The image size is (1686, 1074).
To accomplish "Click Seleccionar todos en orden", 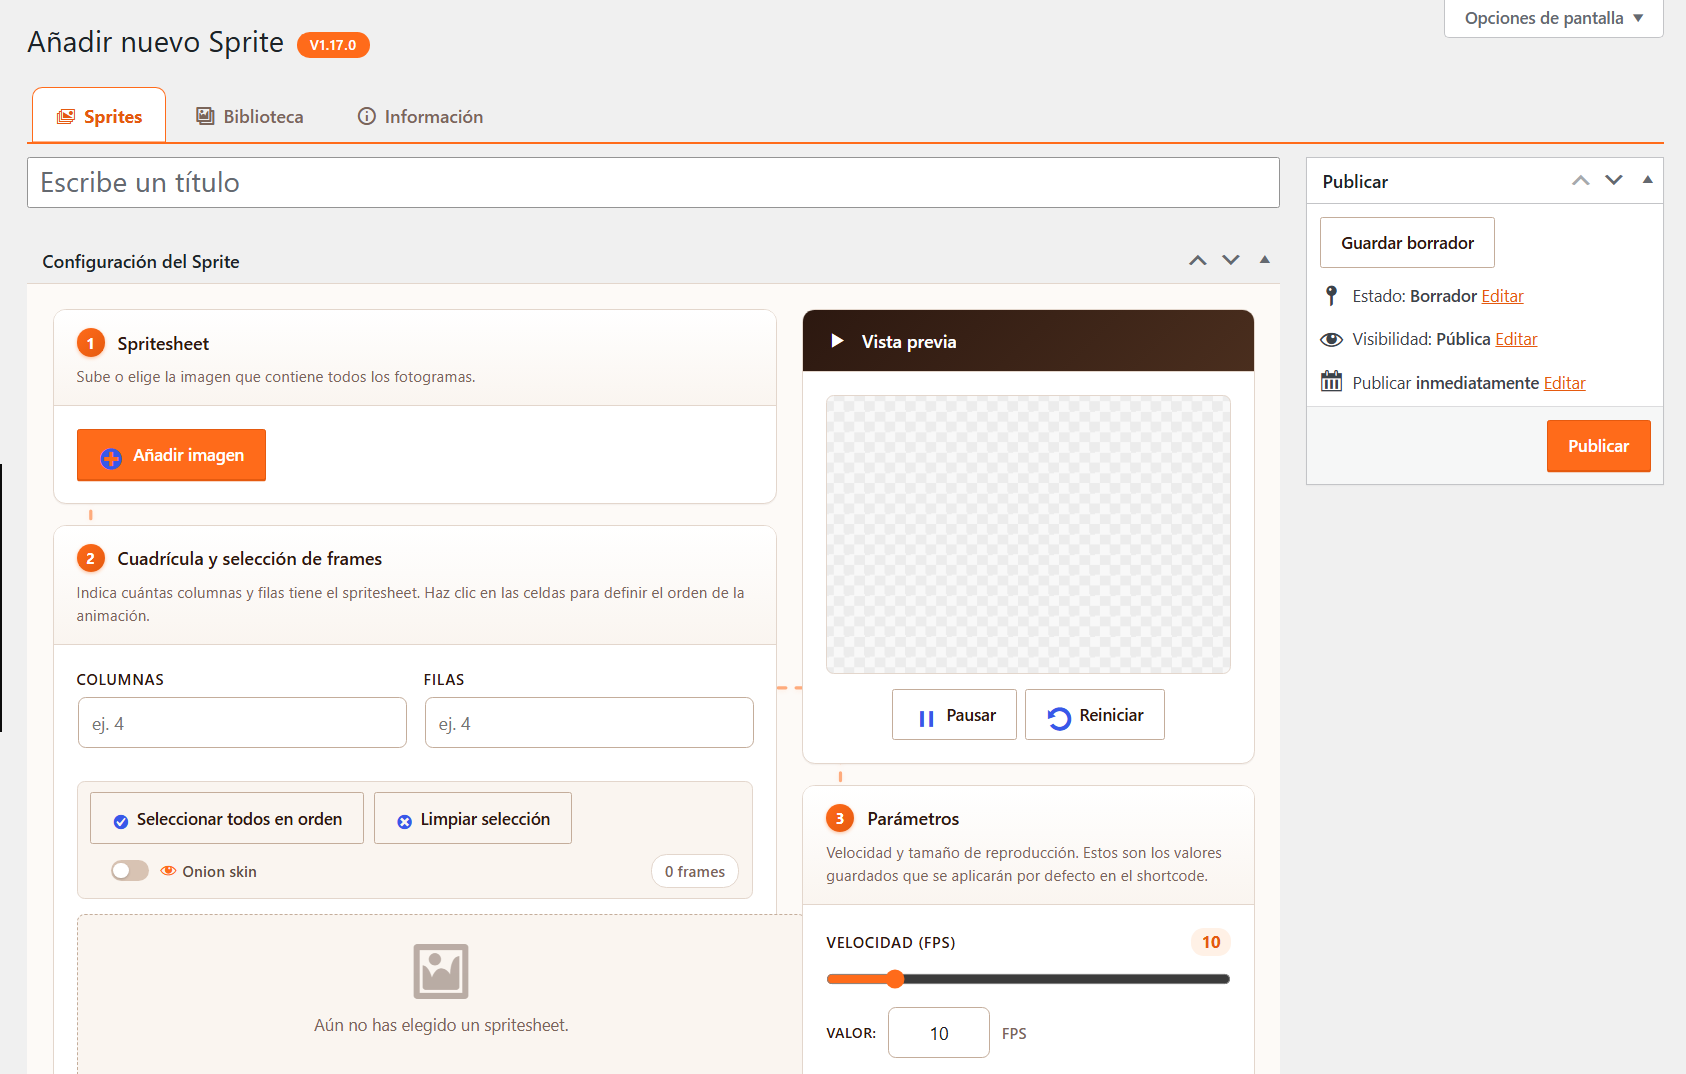I will point(227,819).
